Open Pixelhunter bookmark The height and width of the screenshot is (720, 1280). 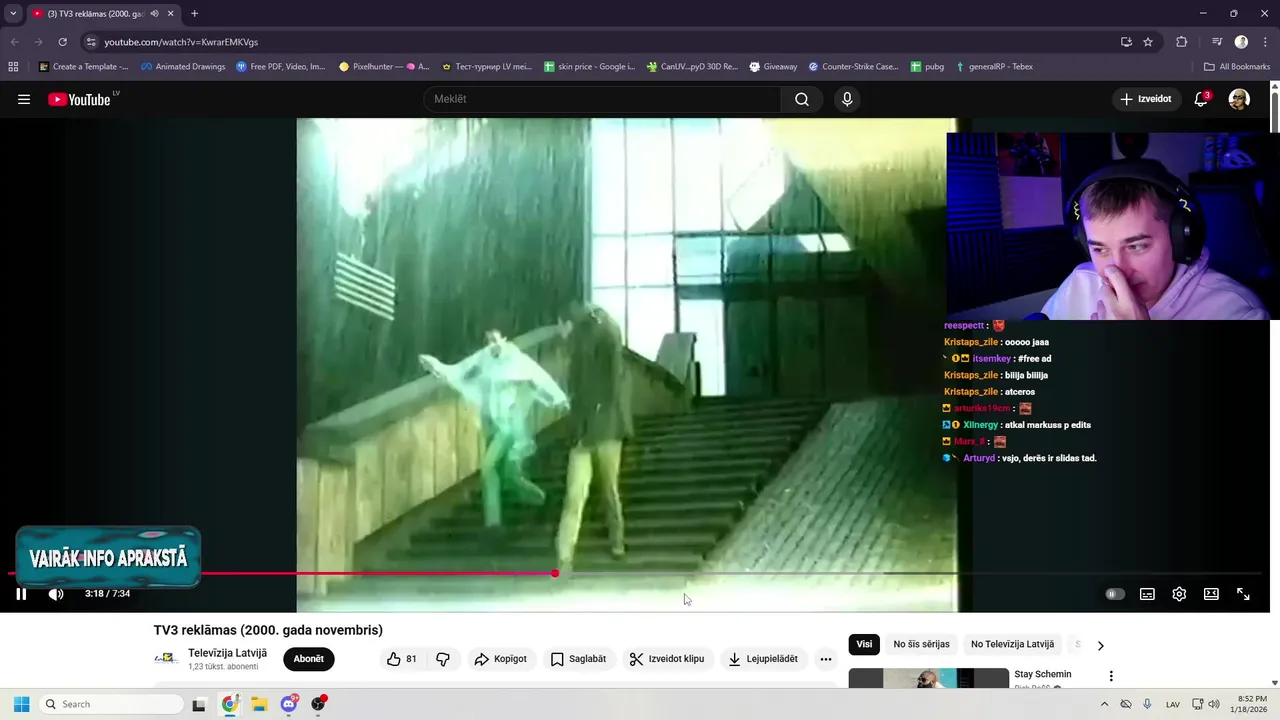tap(384, 67)
